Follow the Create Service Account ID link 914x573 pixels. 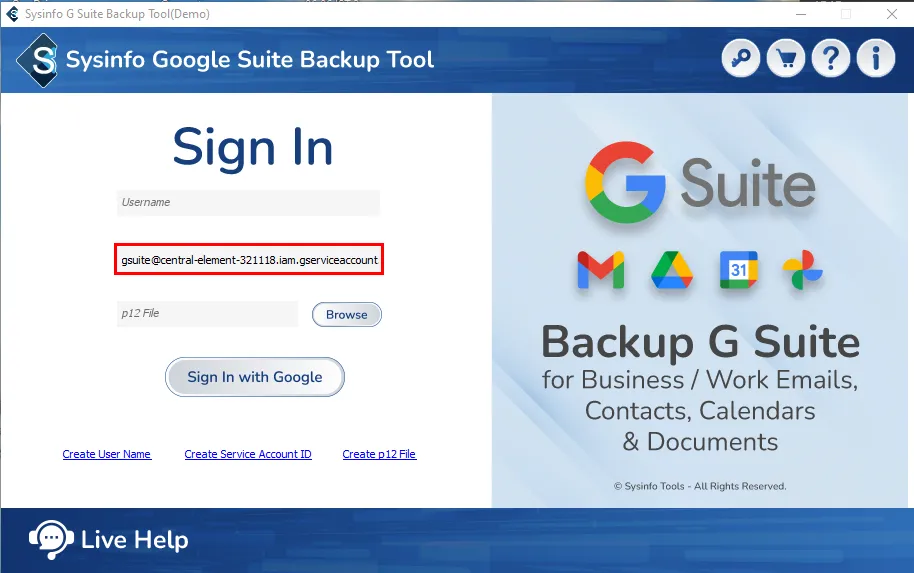(x=248, y=454)
